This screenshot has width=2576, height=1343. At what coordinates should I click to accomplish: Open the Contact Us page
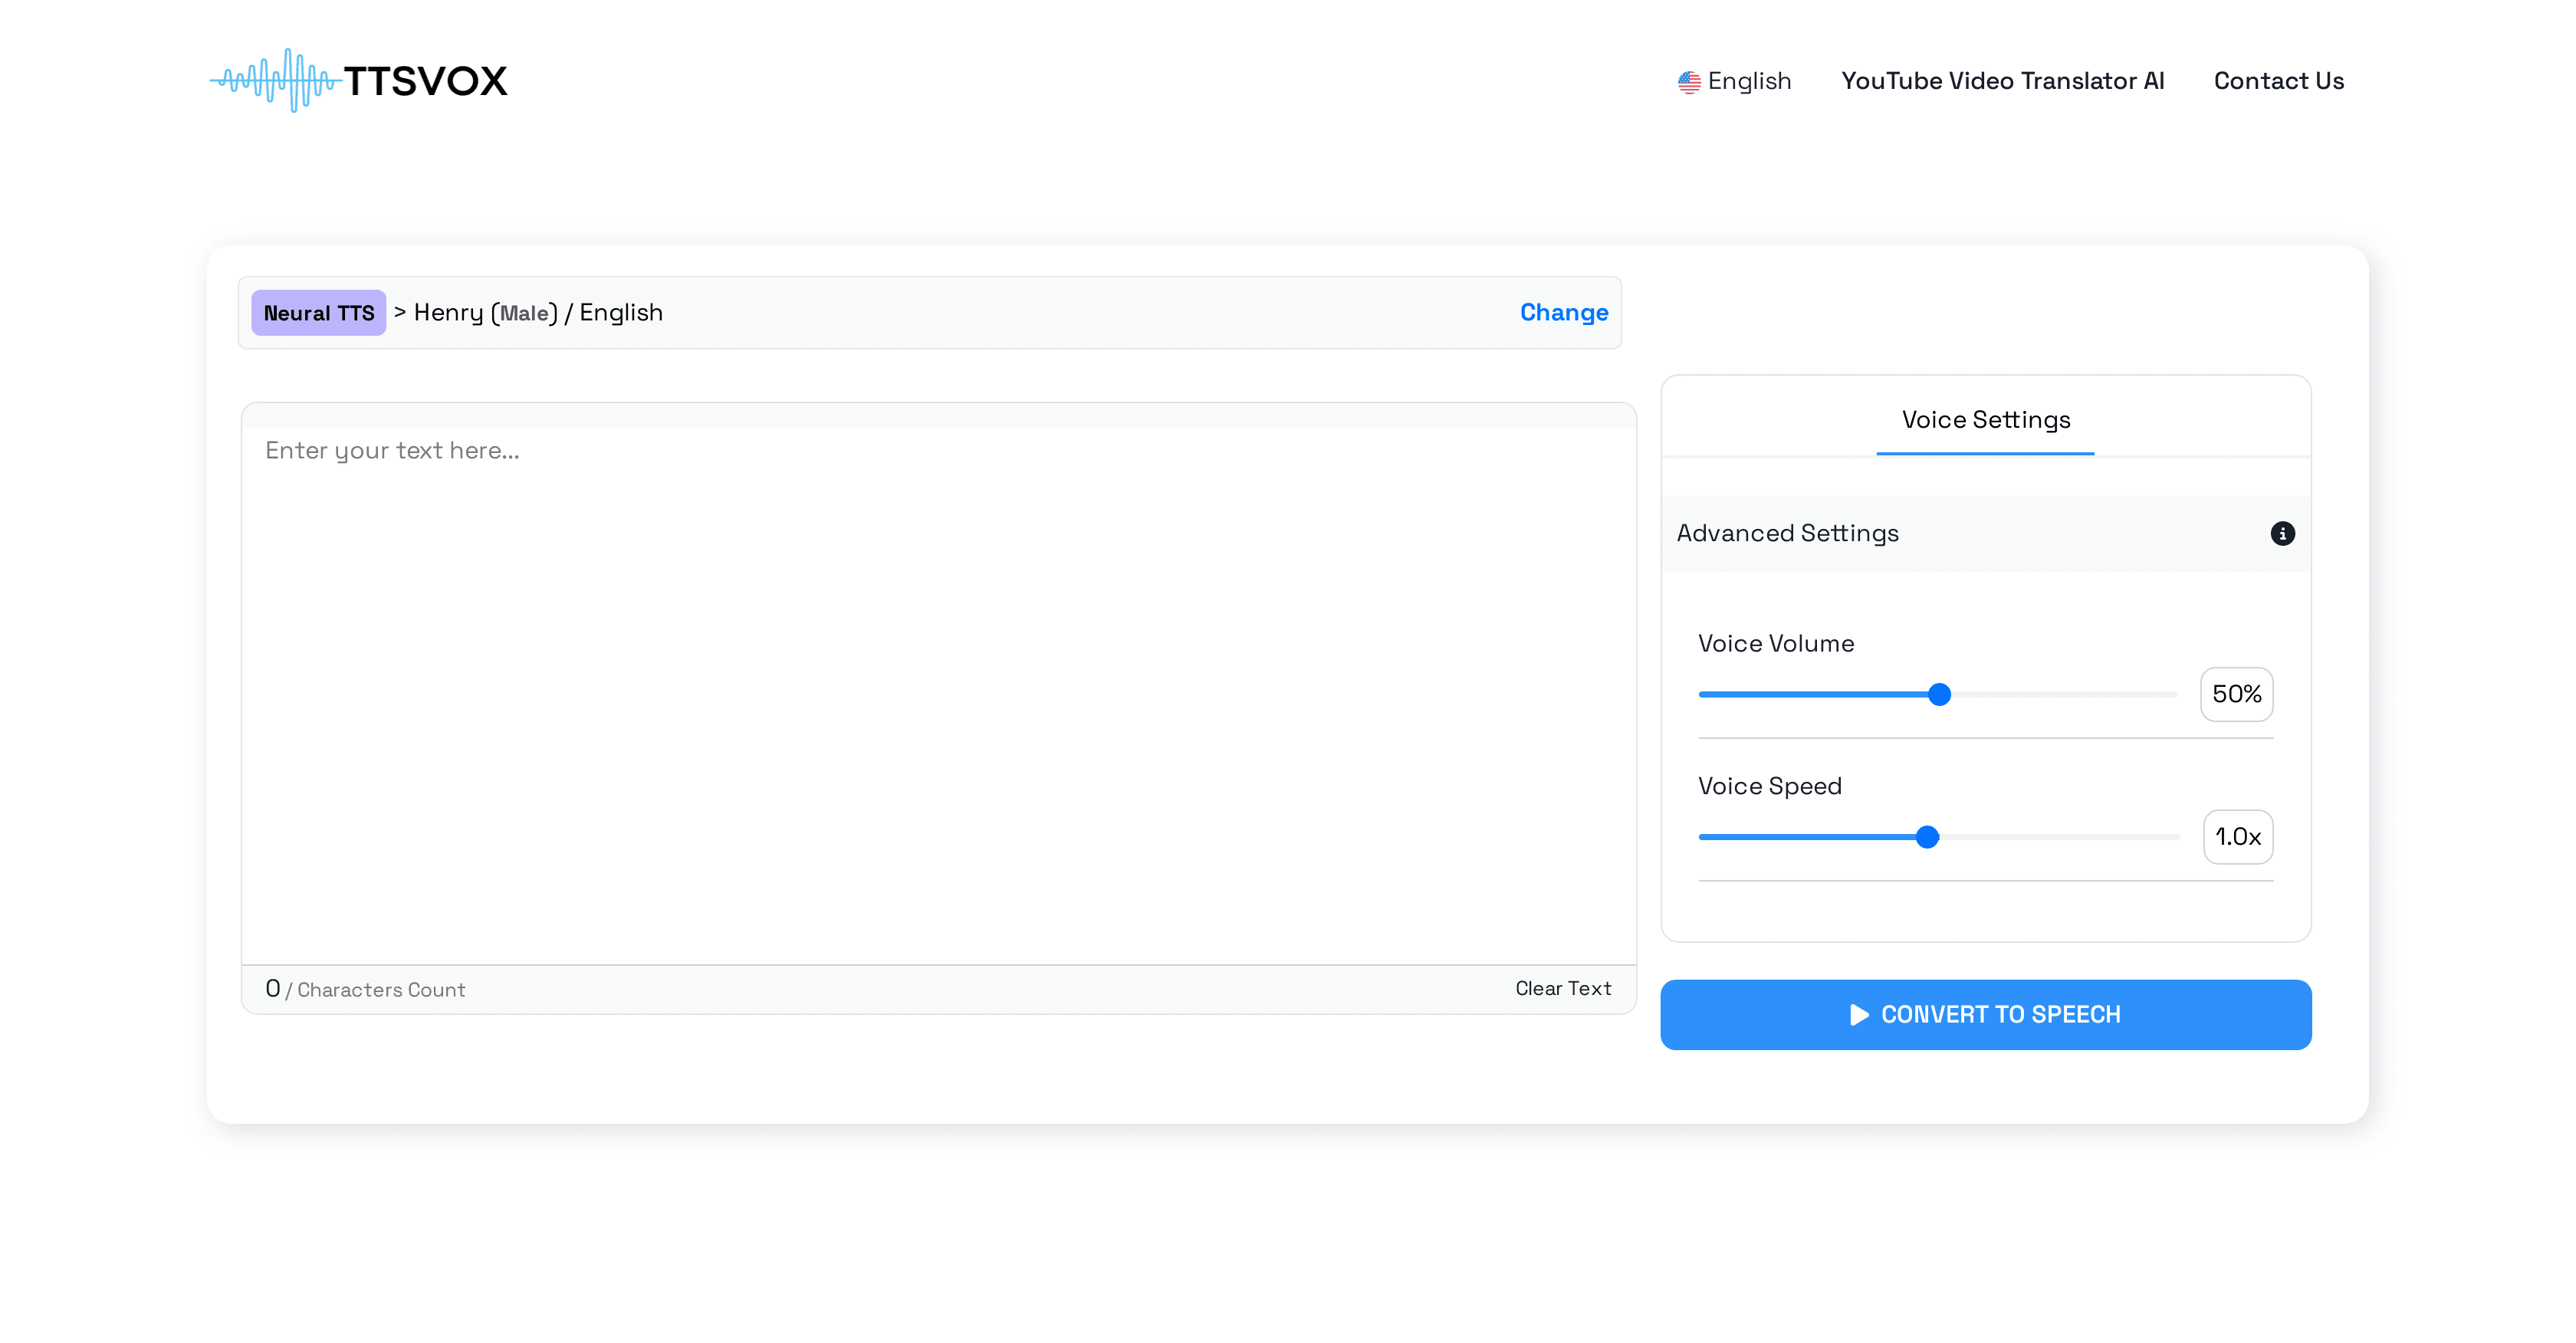2279,81
